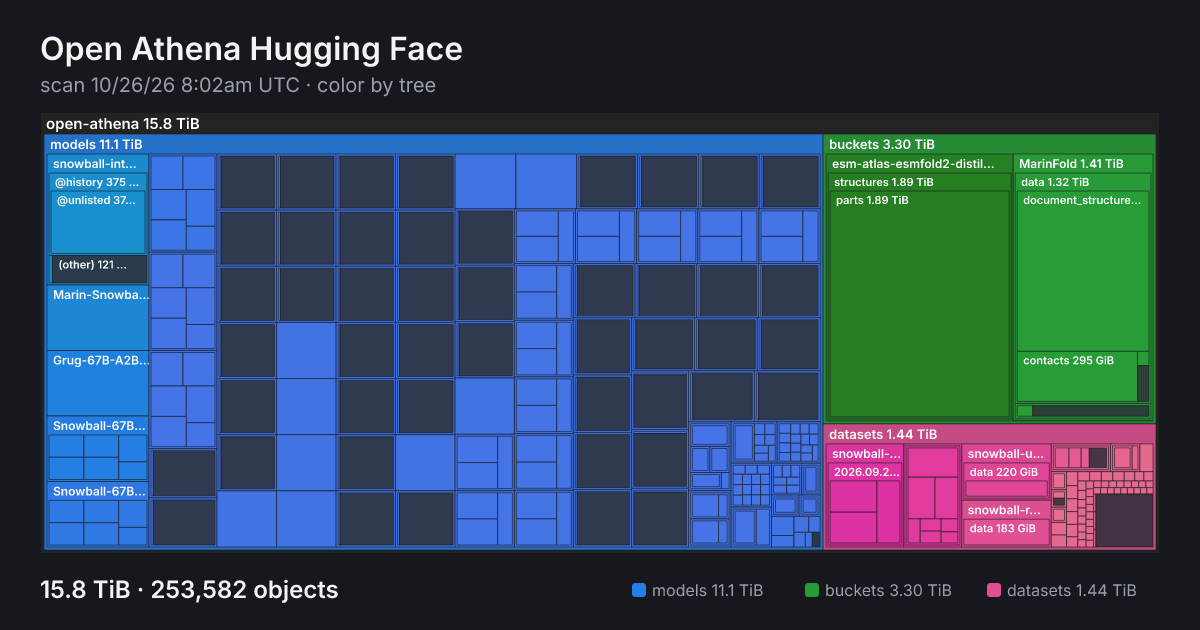Select the open-athena 15.8 TiB root header

pos(600,124)
